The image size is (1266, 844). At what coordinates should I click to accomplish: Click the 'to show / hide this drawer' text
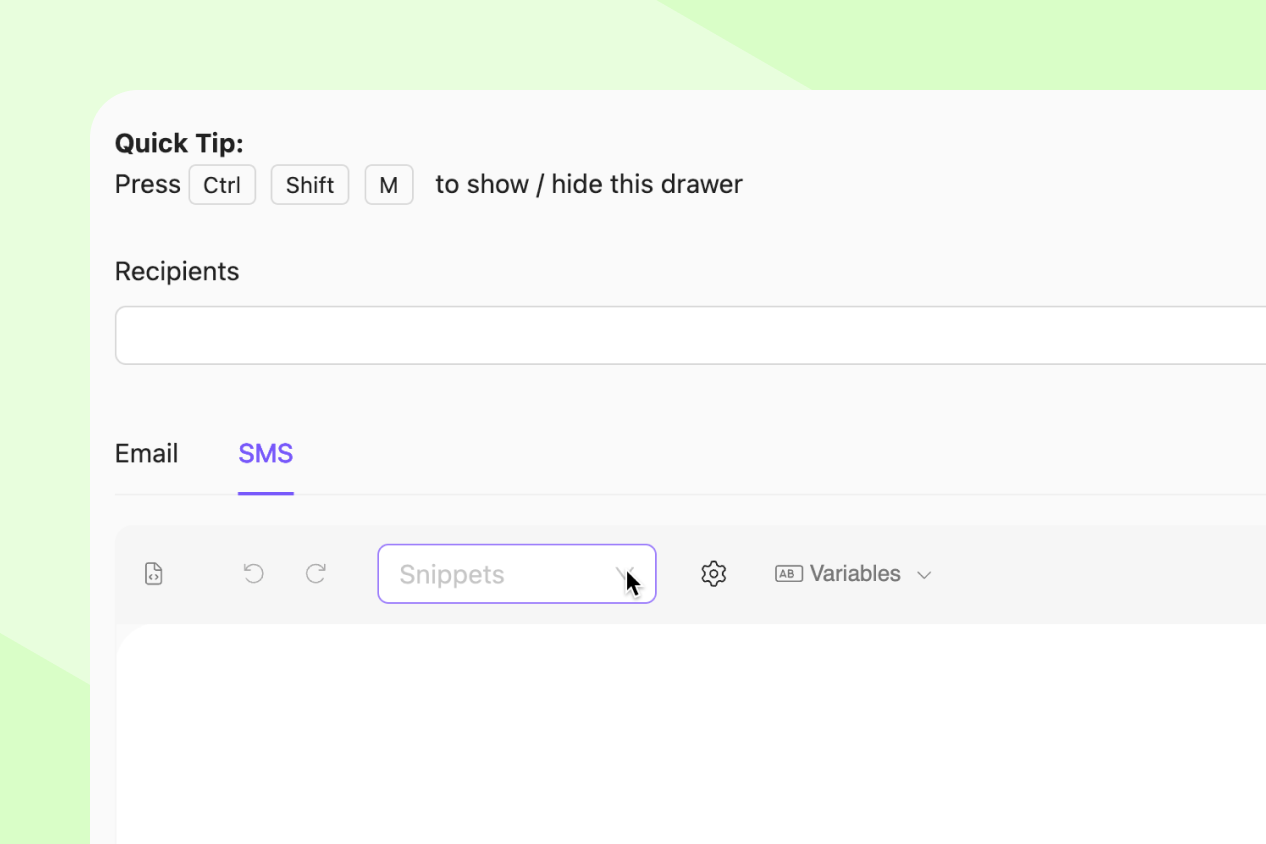click(589, 185)
